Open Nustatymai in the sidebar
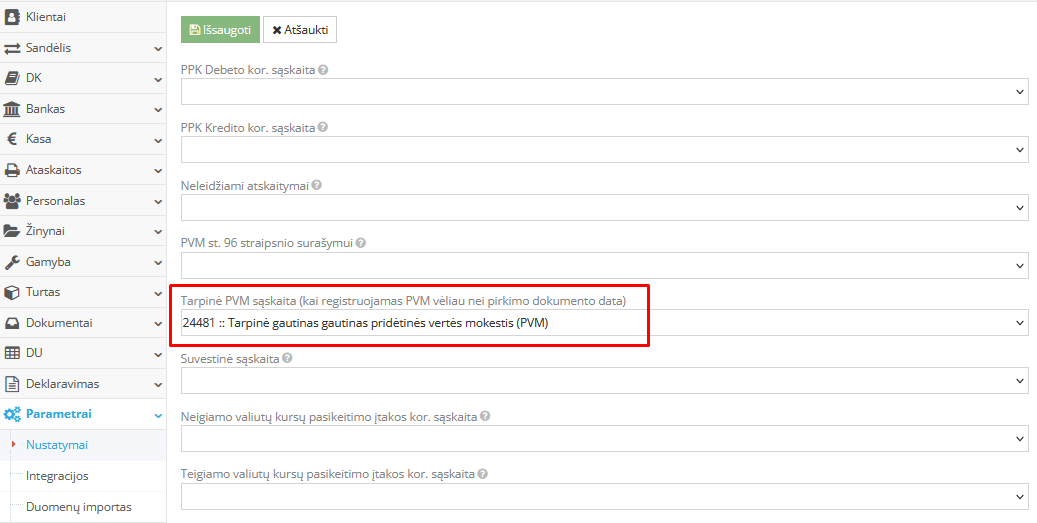Viewport: 1037px width, 523px height. pyautogui.click(x=57, y=445)
